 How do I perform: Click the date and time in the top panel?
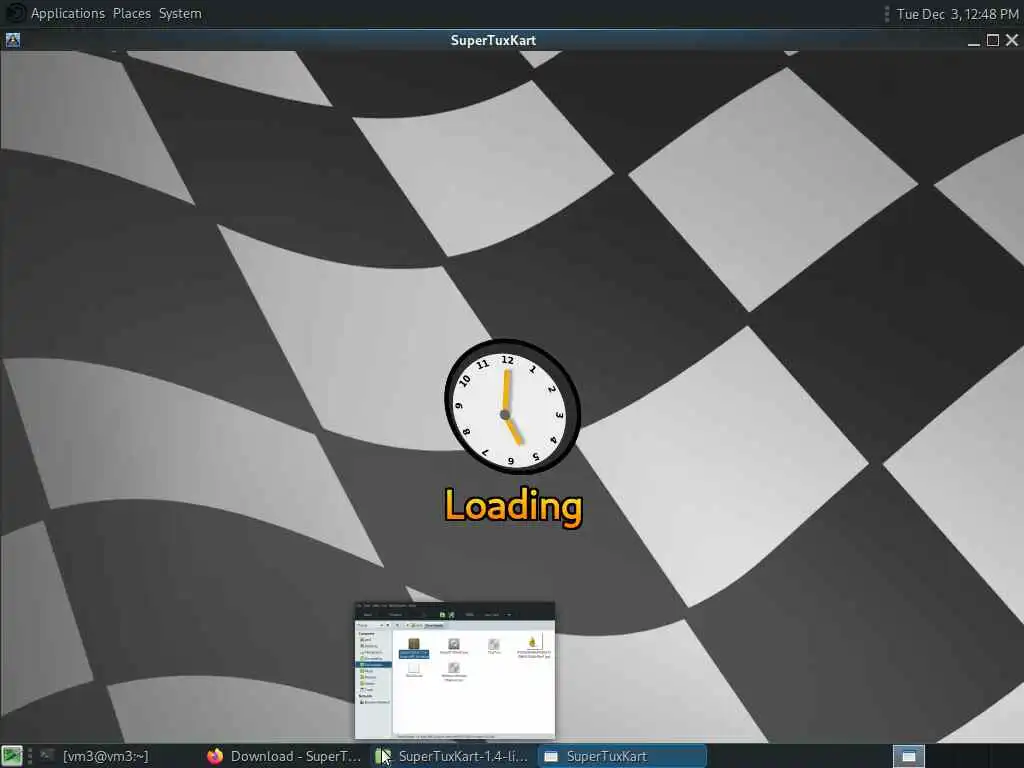957,14
